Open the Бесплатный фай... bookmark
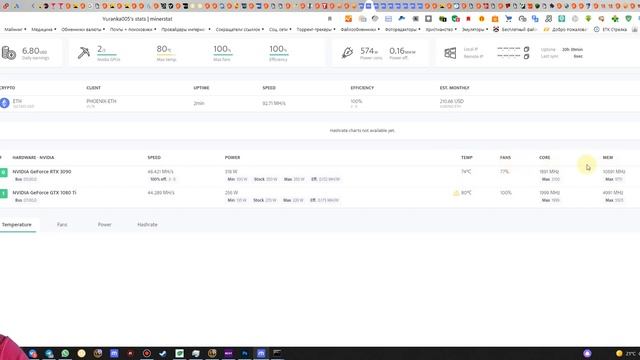This screenshot has width=640, height=360. (515, 29)
